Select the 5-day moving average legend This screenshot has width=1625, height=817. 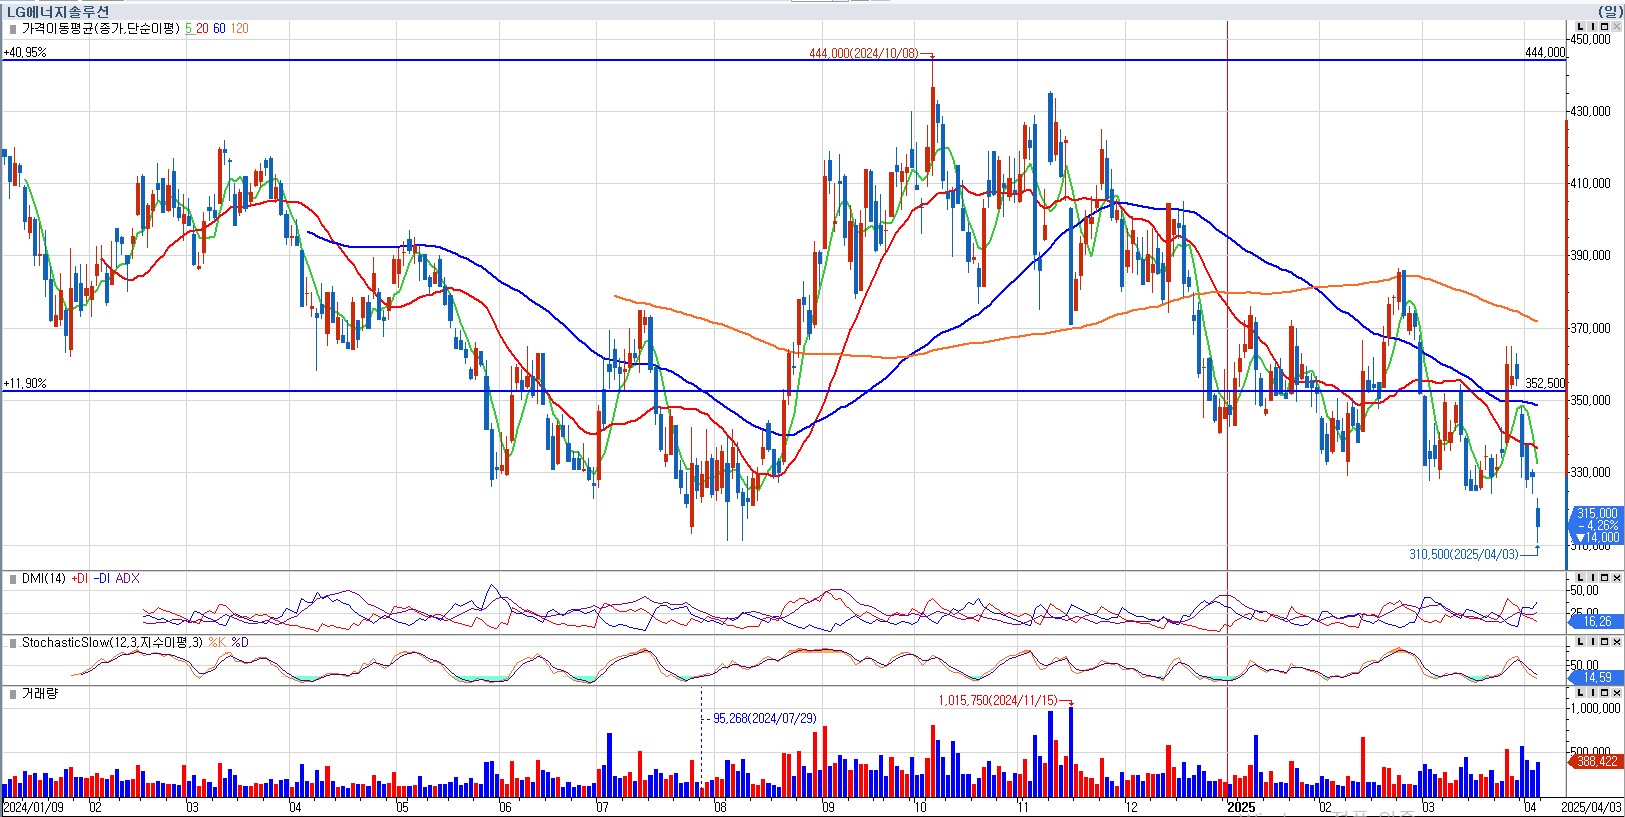click(188, 29)
